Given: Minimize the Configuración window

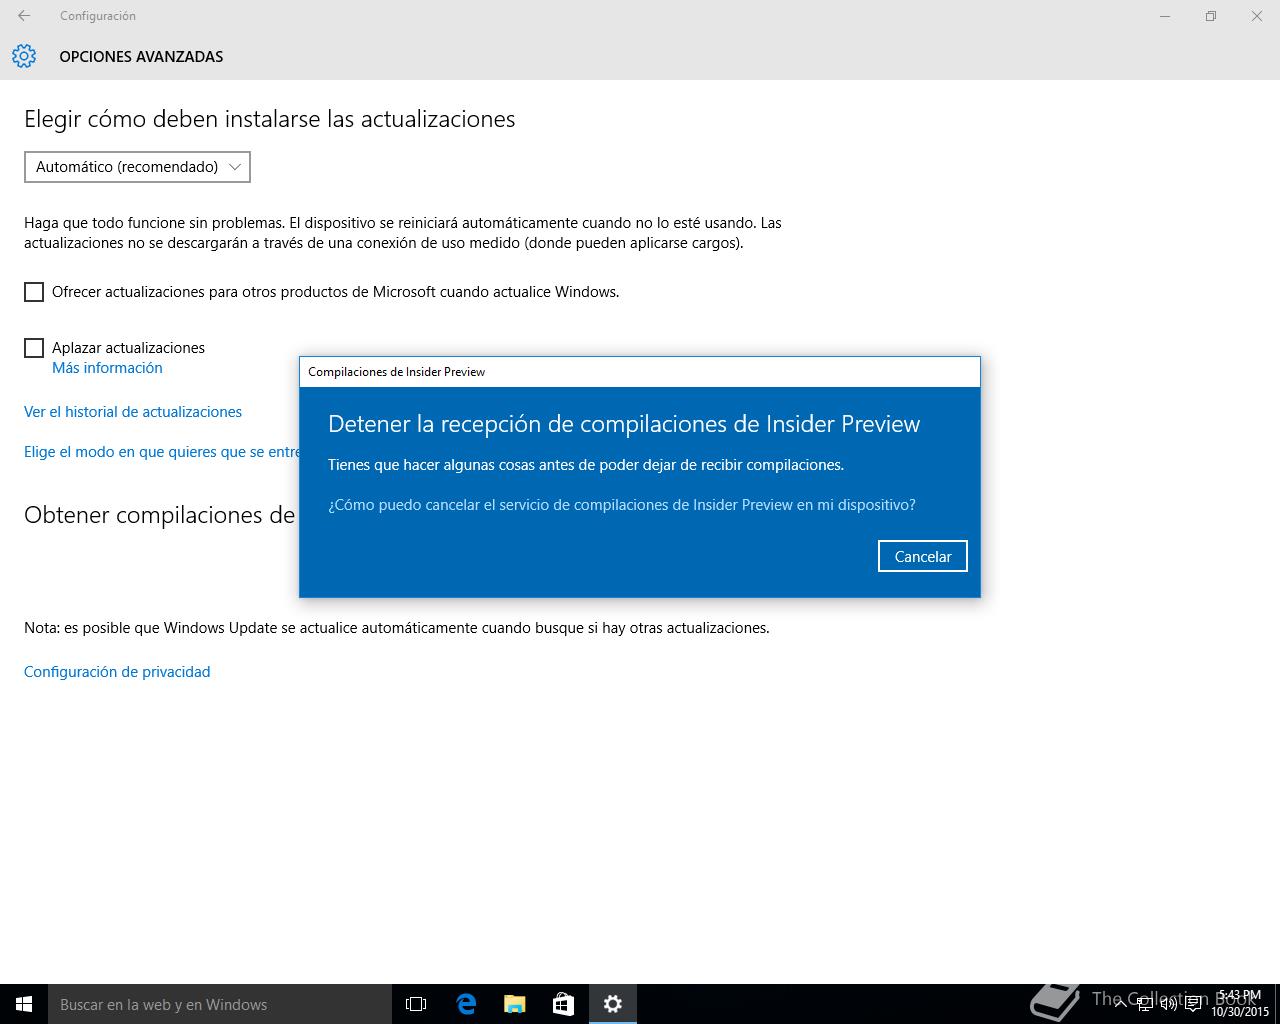Looking at the screenshot, I should click(x=1165, y=16).
